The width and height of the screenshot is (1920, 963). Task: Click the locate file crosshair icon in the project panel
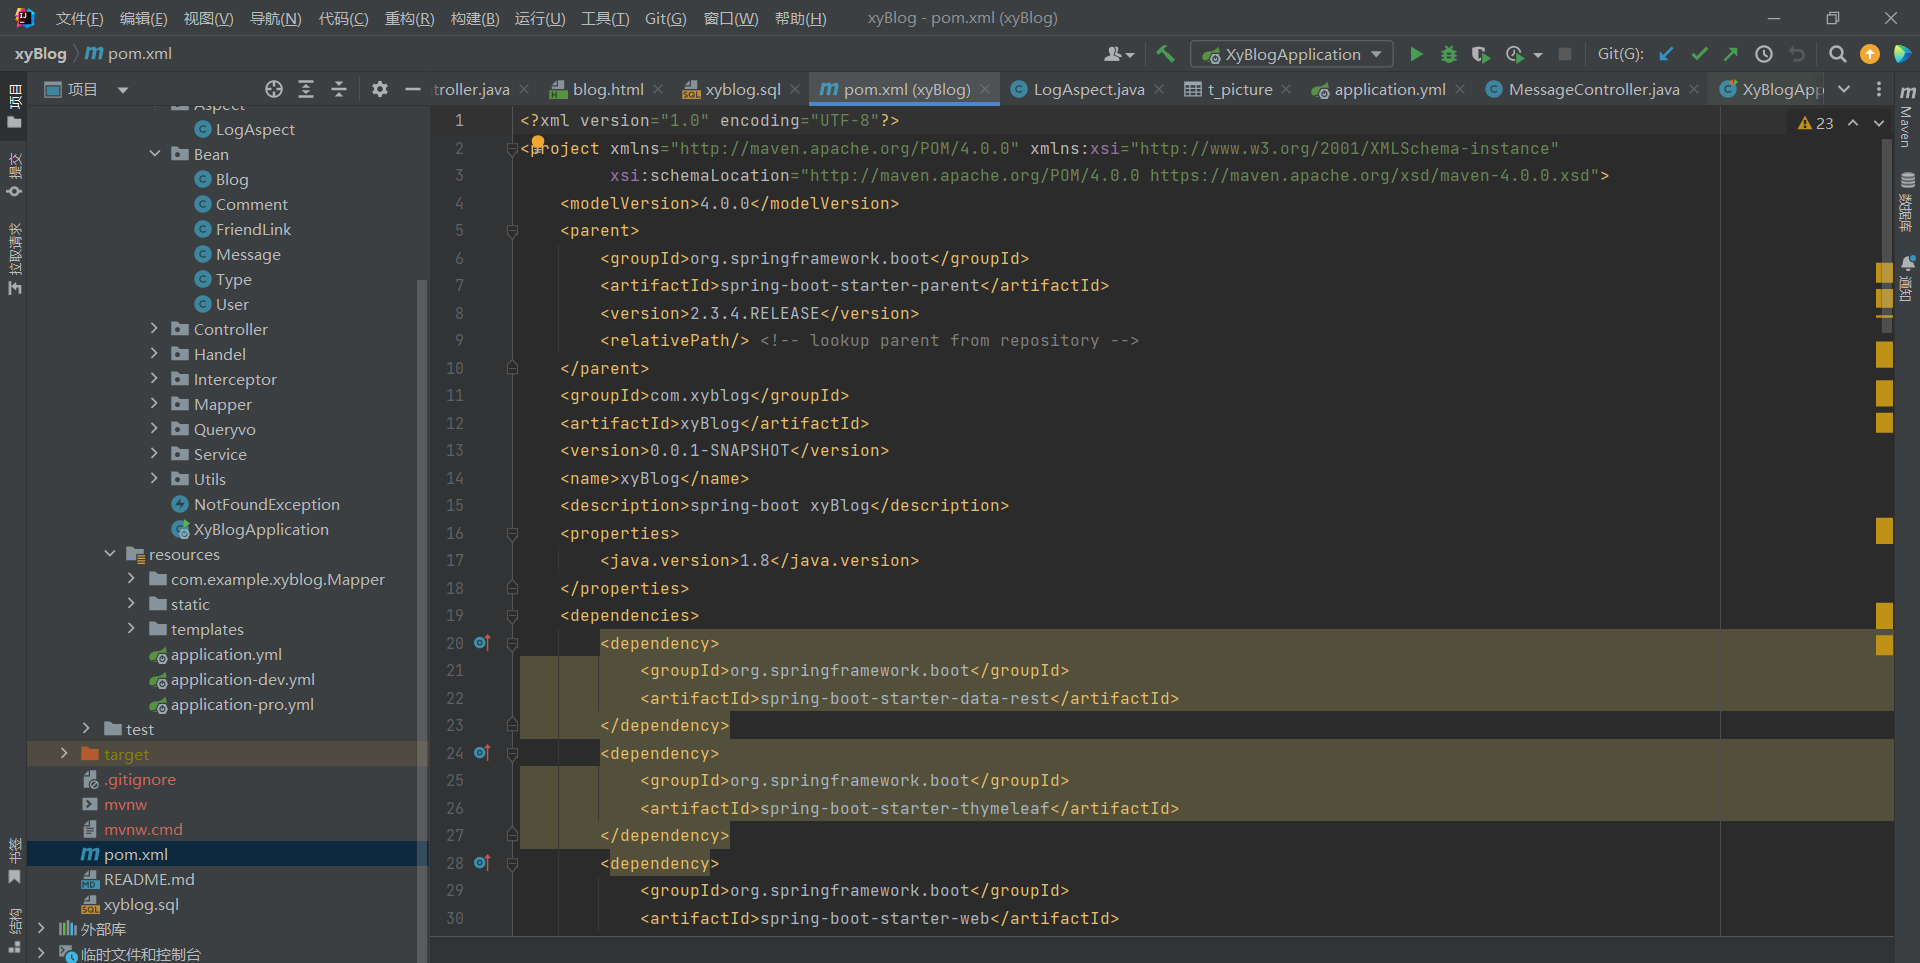(x=273, y=89)
